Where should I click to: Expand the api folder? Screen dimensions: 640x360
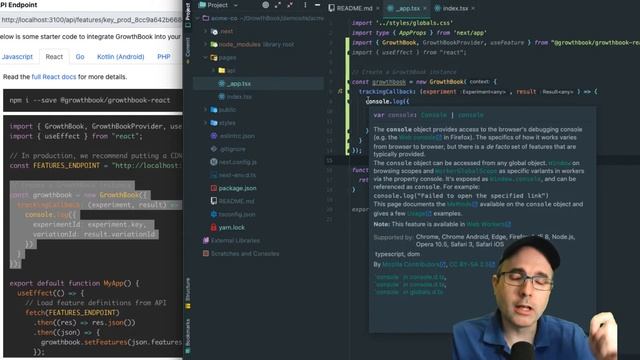(213, 71)
